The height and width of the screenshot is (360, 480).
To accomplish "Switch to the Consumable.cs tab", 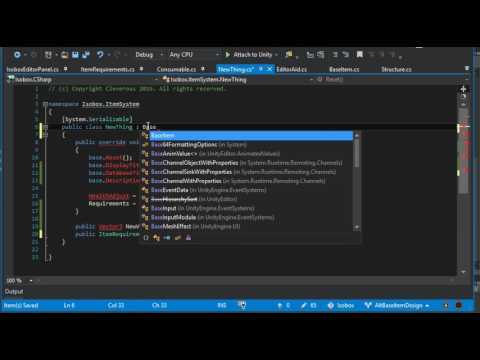I will point(176,69).
